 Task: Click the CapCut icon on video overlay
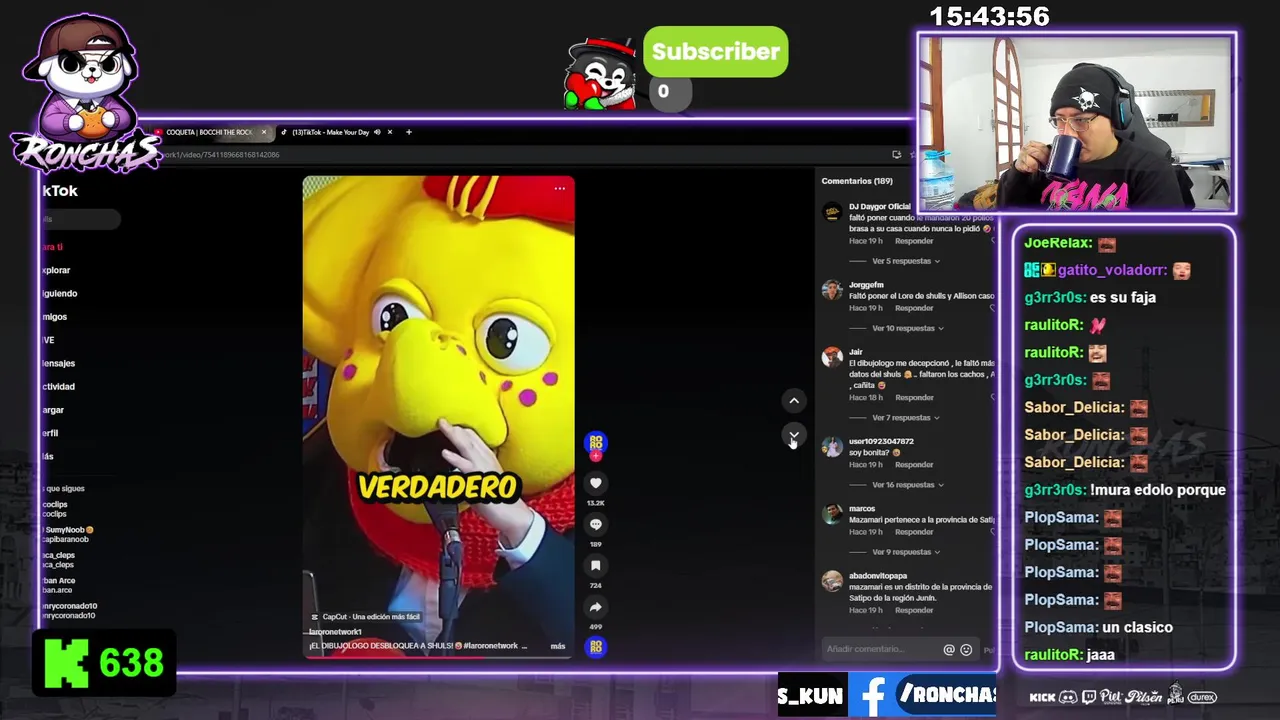(x=314, y=617)
